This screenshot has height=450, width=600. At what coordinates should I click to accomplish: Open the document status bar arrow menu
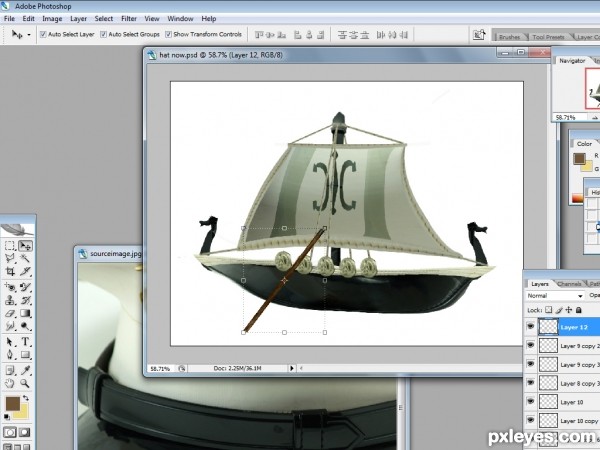(292, 368)
